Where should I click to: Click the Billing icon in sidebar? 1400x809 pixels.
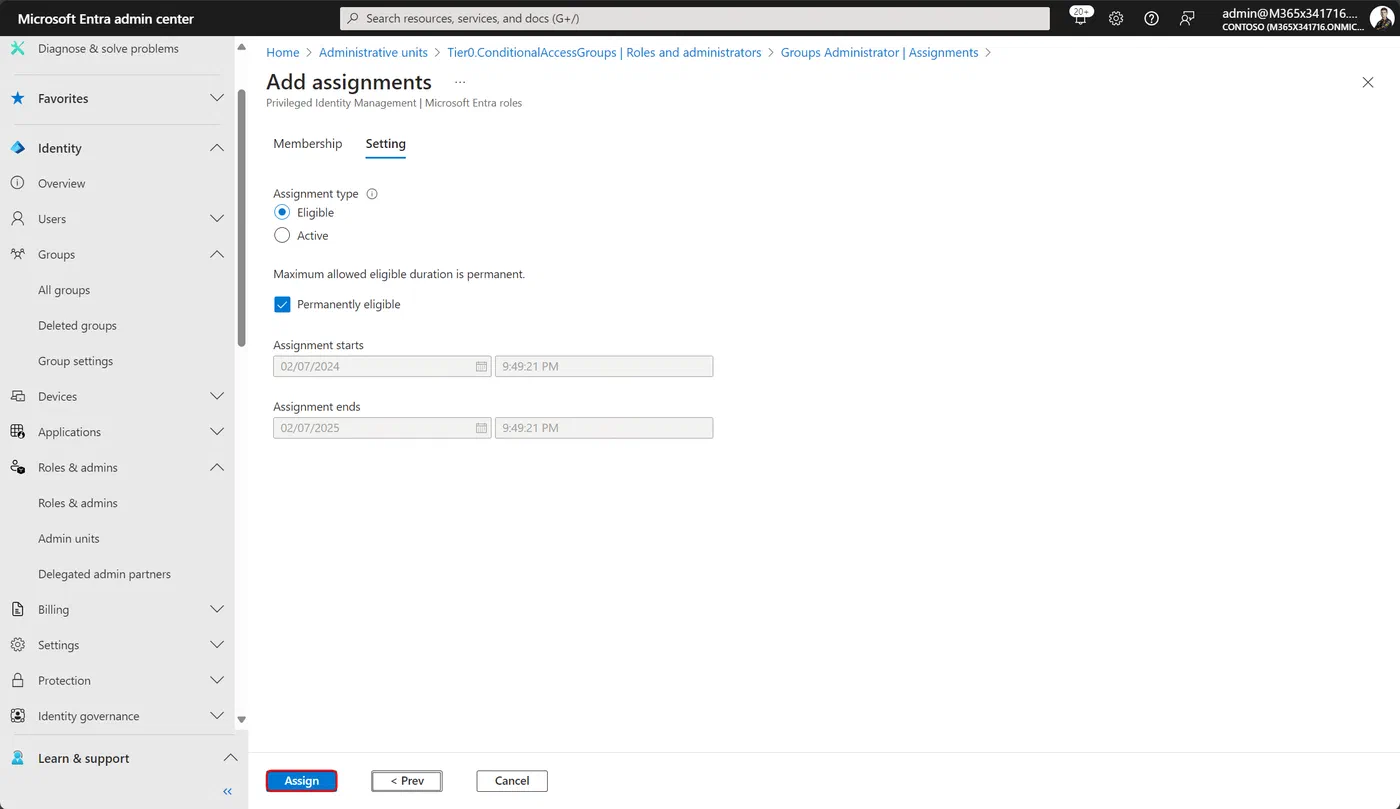point(17,609)
